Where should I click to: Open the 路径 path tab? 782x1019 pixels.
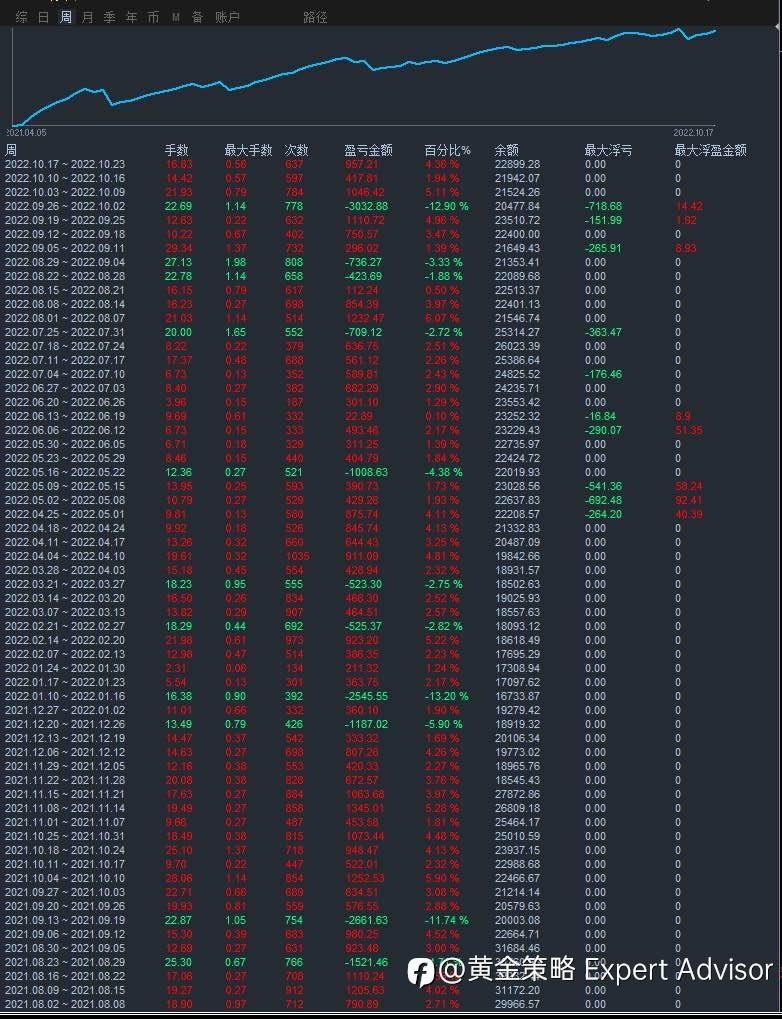click(x=315, y=18)
